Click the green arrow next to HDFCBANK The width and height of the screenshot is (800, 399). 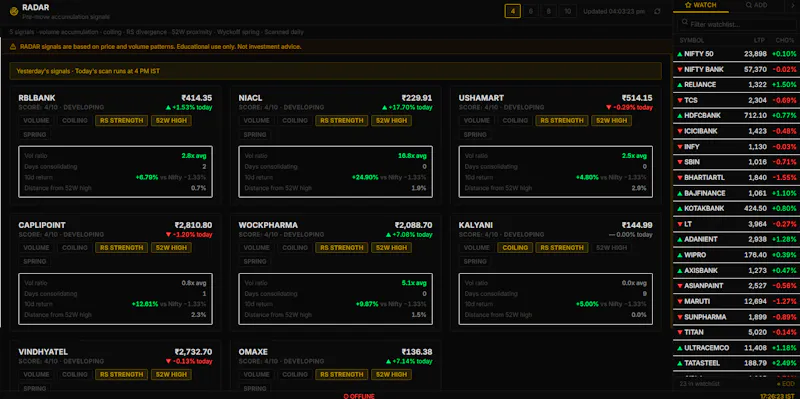[x=680, y=116]
